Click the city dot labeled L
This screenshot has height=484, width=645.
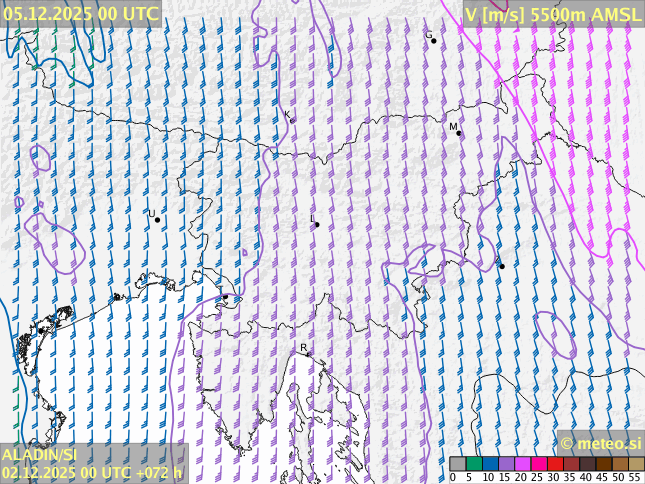(317, 224)
